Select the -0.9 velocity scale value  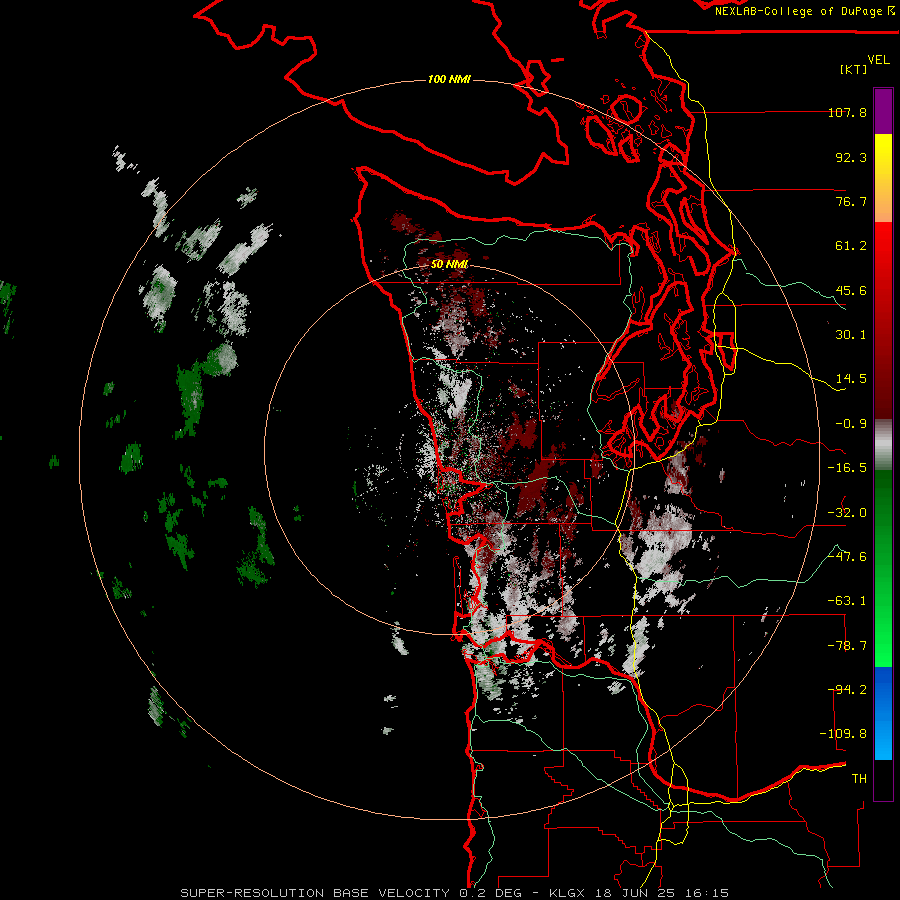pos(851,424)
